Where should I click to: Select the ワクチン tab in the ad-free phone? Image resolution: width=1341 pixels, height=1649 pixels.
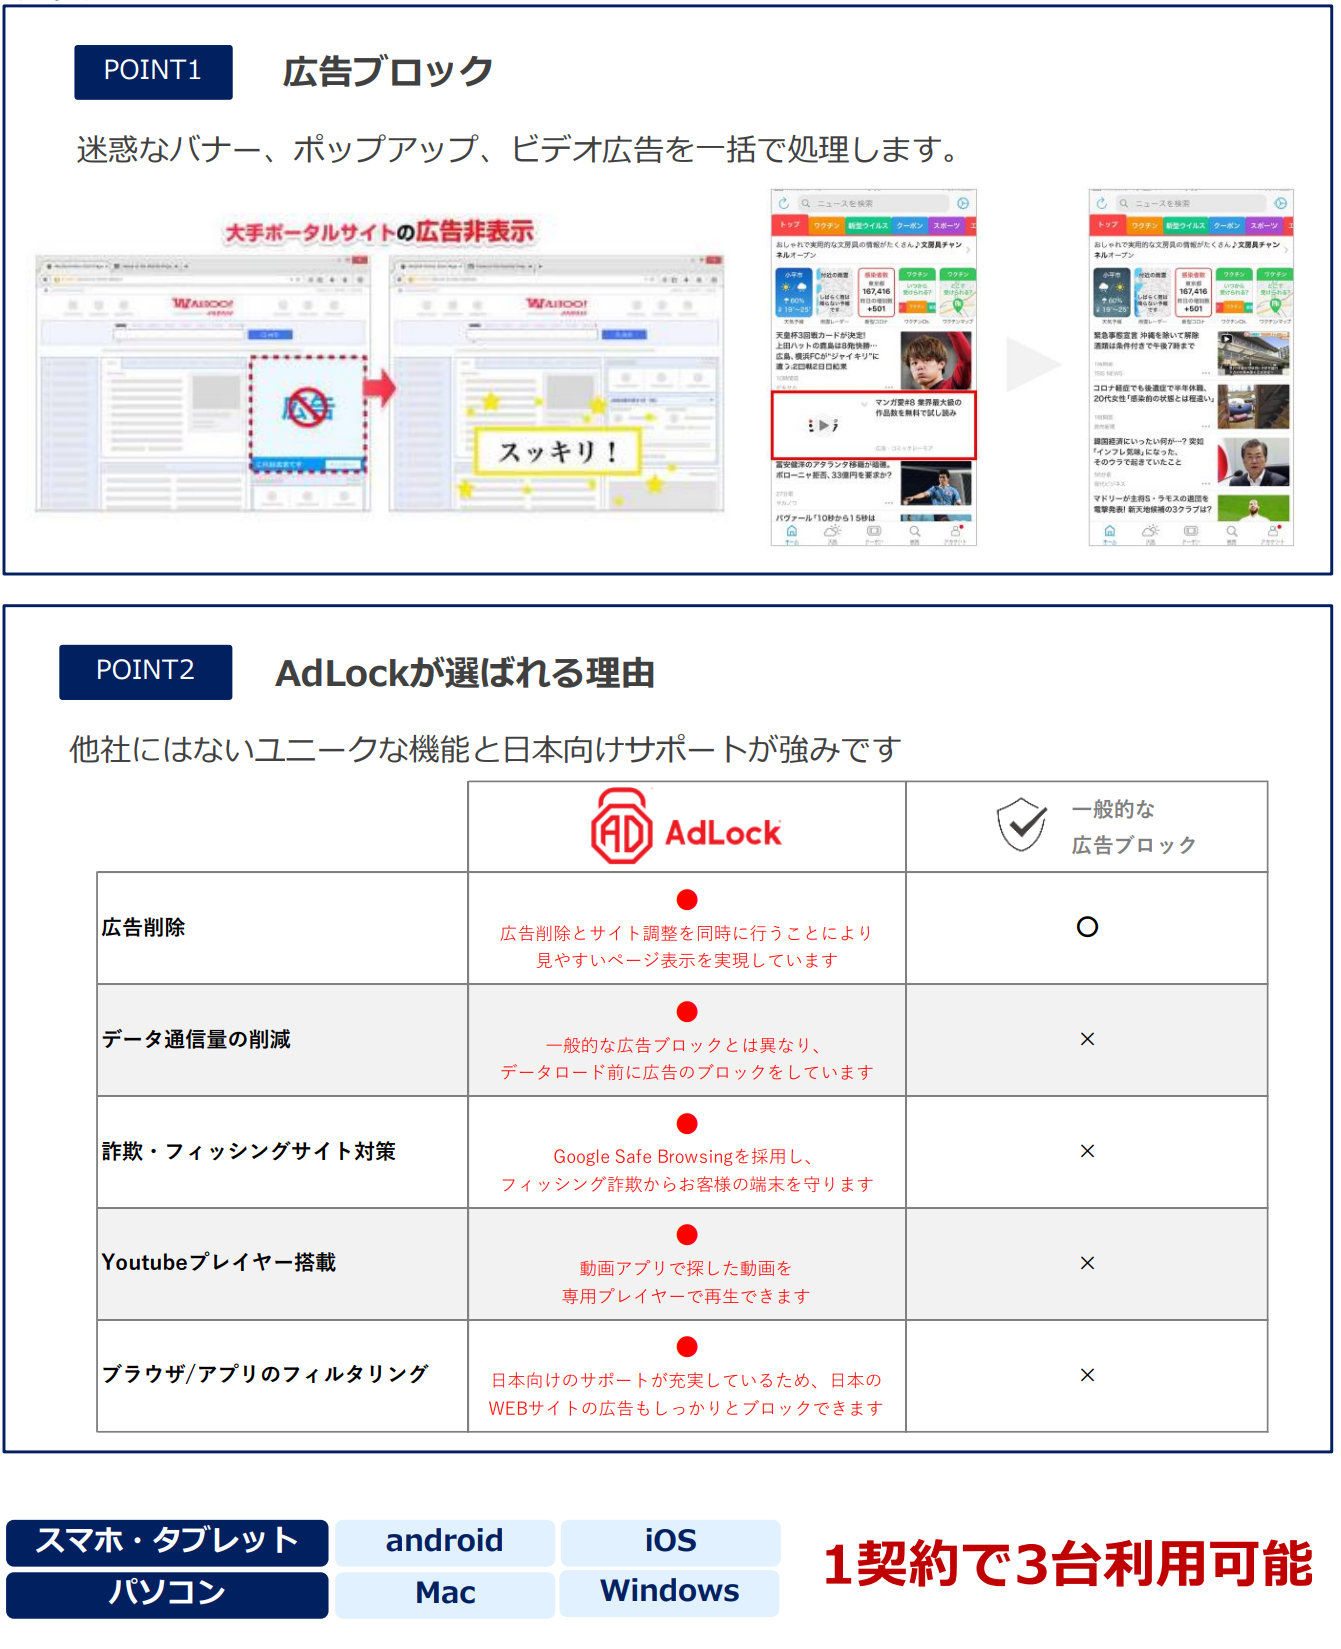1145,225
